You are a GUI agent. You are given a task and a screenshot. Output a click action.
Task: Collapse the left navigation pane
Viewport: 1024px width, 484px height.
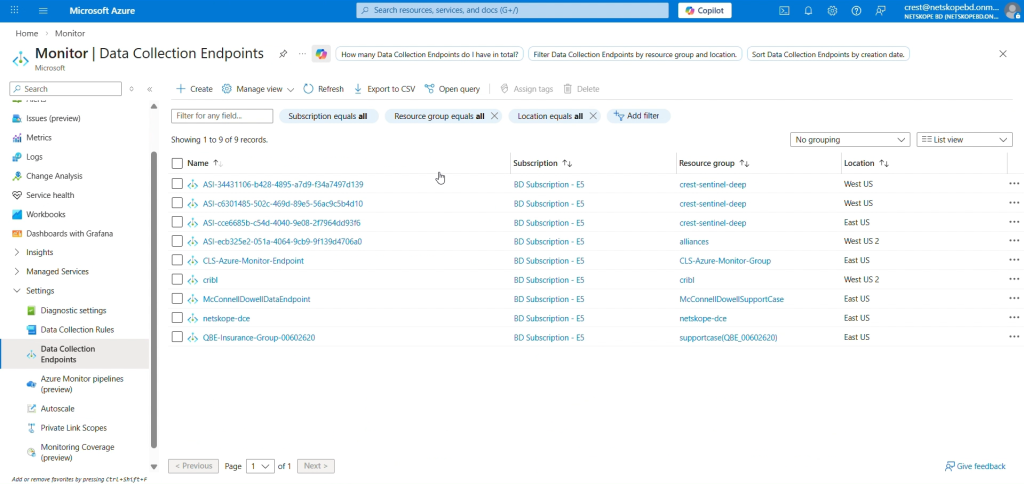tap(150, 89)
